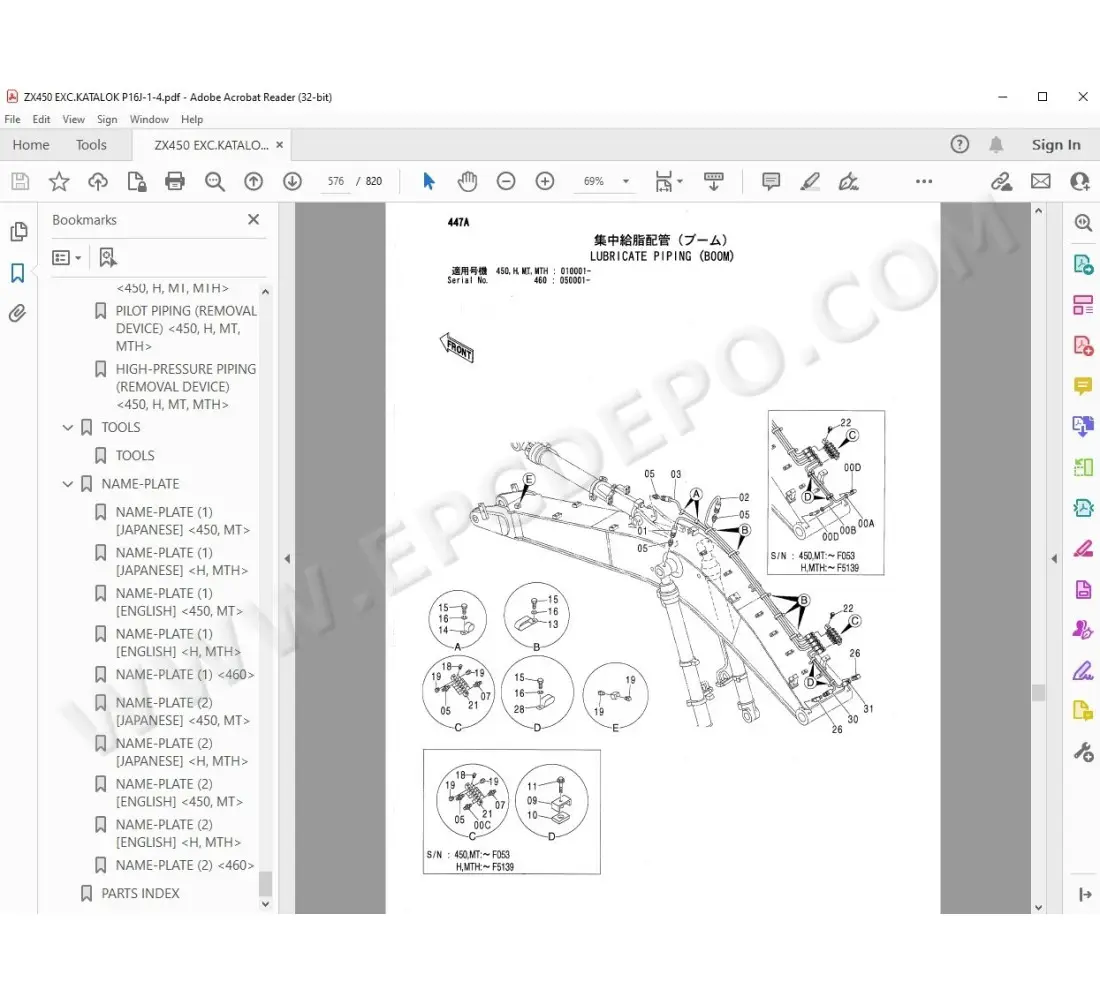Image resolution: width=1100 pixels, height=1000 pixels.
Task: Open more tools ellipsis
Action: [x=924, y=182]
